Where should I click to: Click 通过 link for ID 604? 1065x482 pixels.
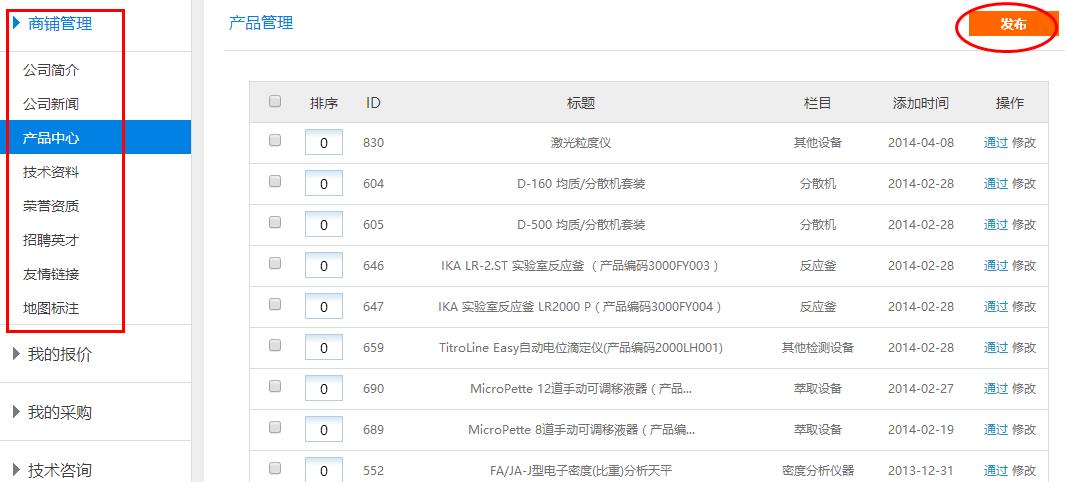point(996,183)
